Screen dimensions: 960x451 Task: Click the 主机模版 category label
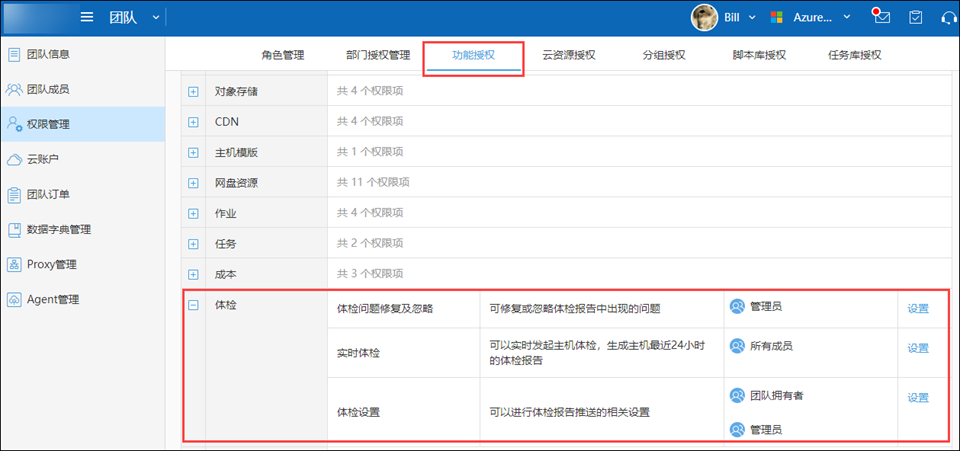click(236, 152)
